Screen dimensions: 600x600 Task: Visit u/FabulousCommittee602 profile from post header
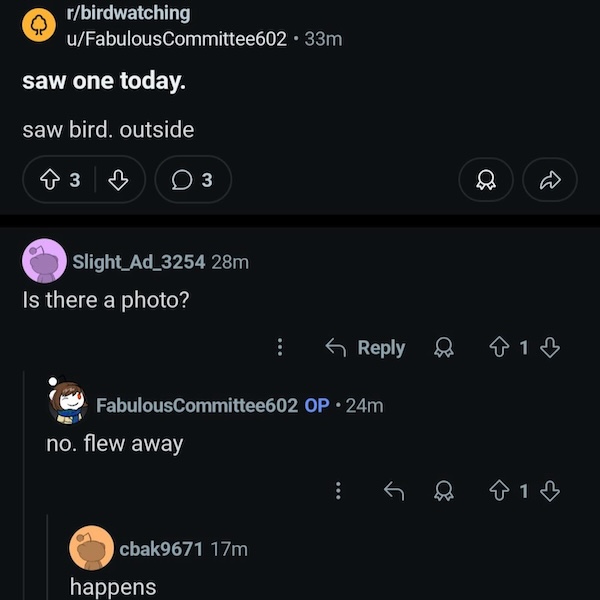(x=175, y=39)
